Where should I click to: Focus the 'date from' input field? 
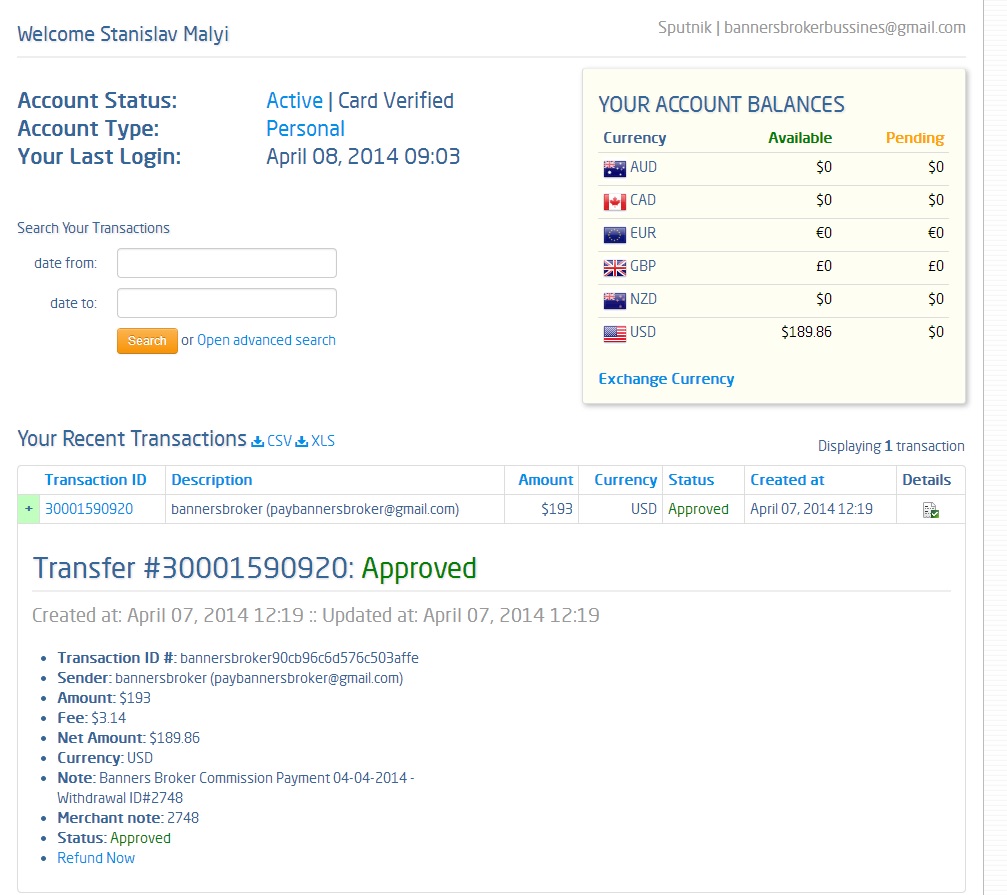coord(227,263)
